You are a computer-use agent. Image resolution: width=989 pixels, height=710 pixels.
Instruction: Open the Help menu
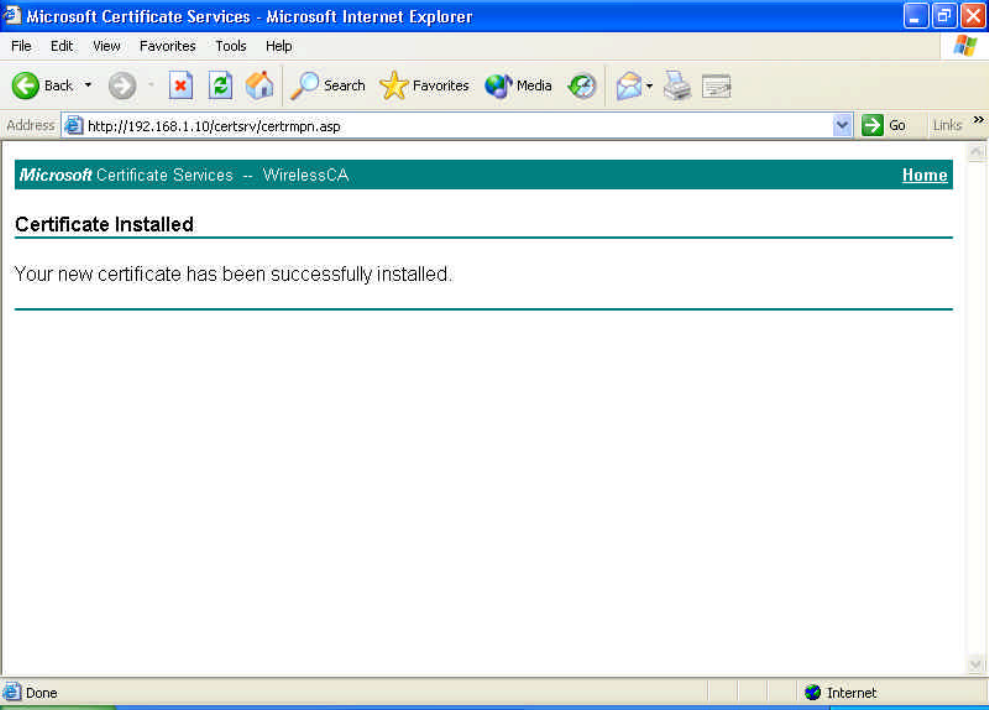(278, 46)
